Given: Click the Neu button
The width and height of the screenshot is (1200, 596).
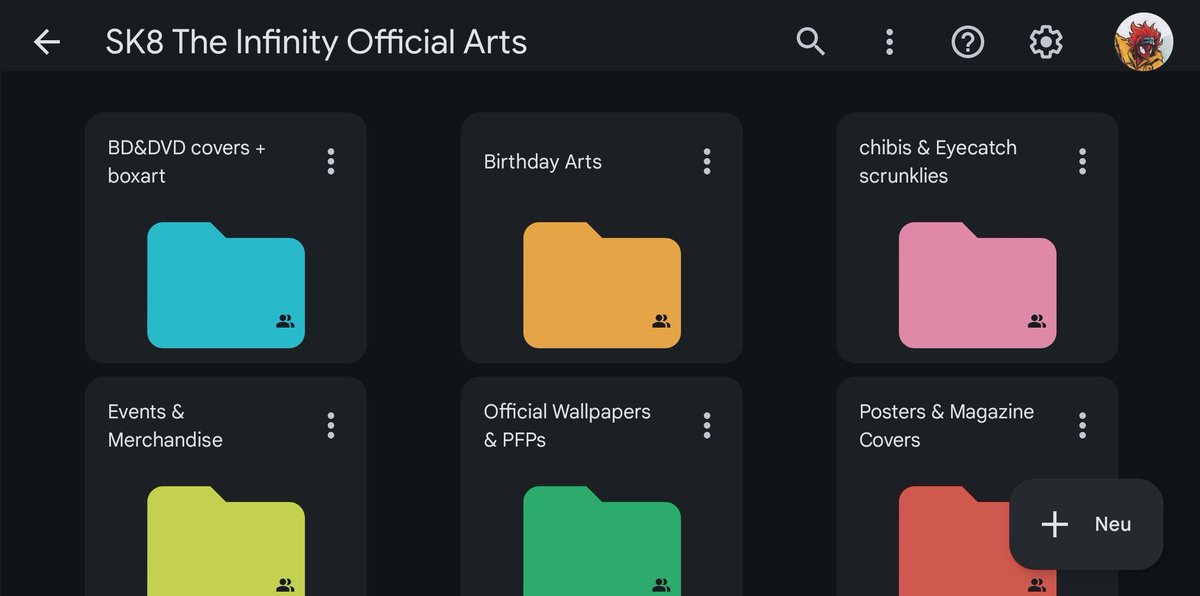Looking at the screenshot, I should [1086, 524].
